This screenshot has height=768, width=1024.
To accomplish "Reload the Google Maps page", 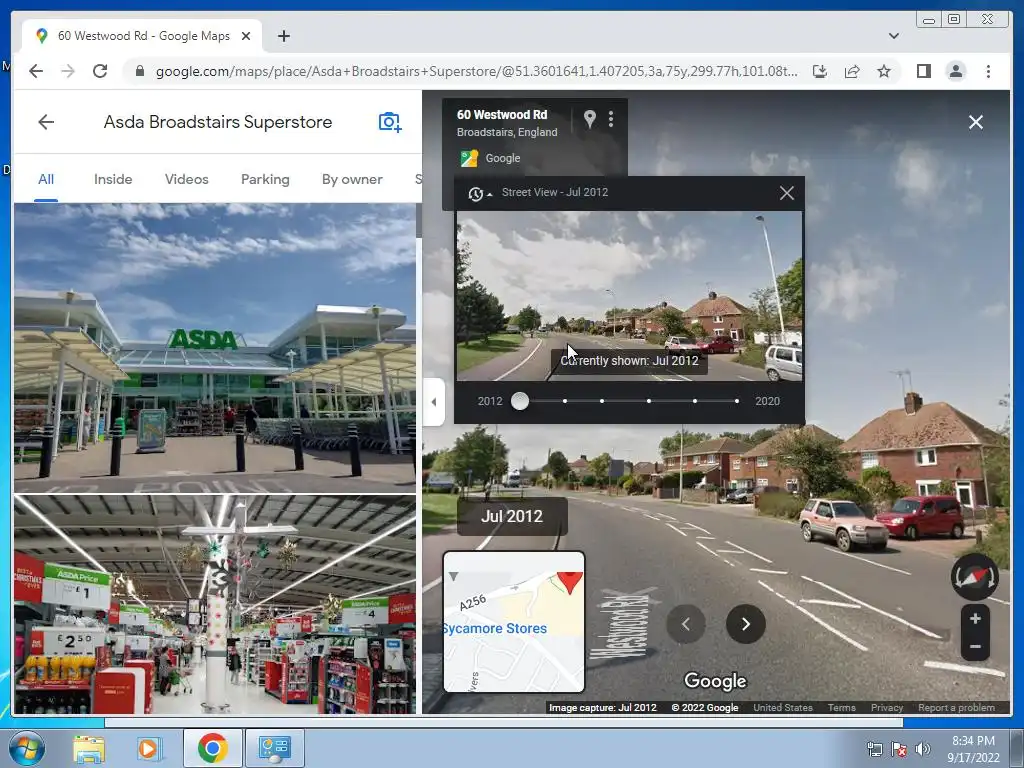I will click(100, 71).
